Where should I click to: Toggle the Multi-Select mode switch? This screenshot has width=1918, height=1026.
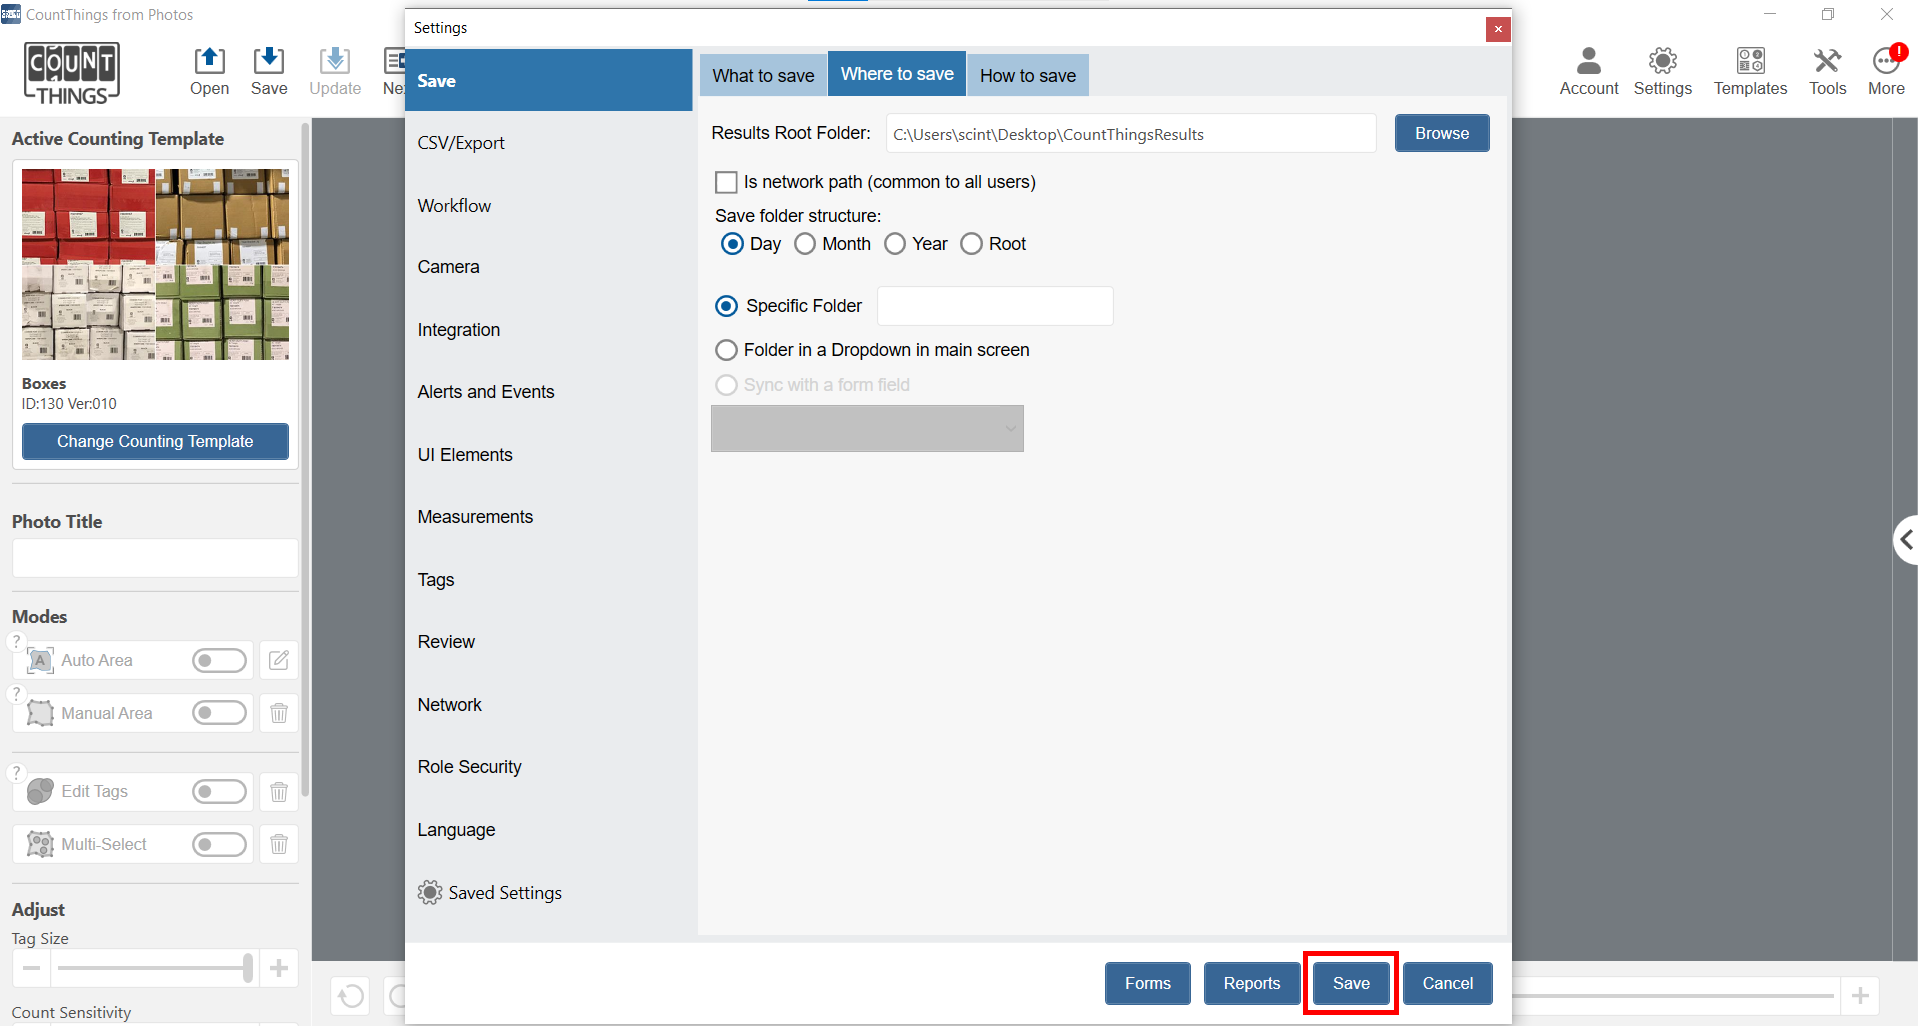(219, 844)
